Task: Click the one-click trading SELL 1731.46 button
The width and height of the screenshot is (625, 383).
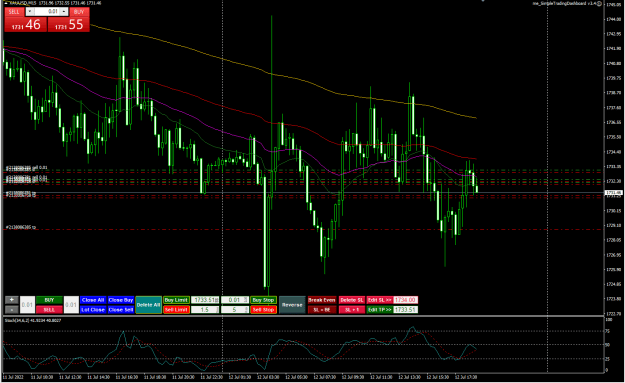Action: point(26,25)
